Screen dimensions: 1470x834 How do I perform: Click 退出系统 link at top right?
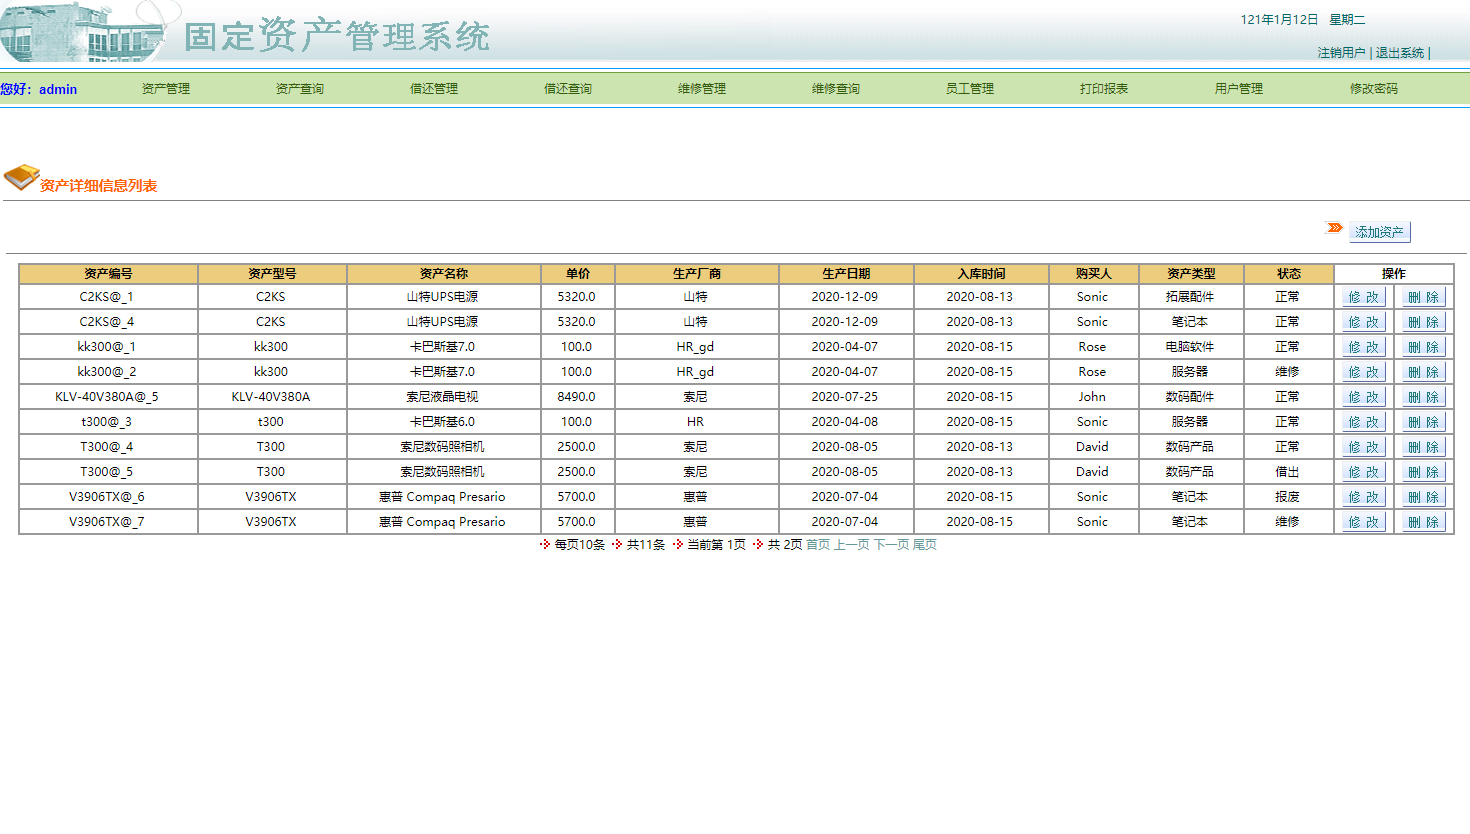coord(1399,52)
